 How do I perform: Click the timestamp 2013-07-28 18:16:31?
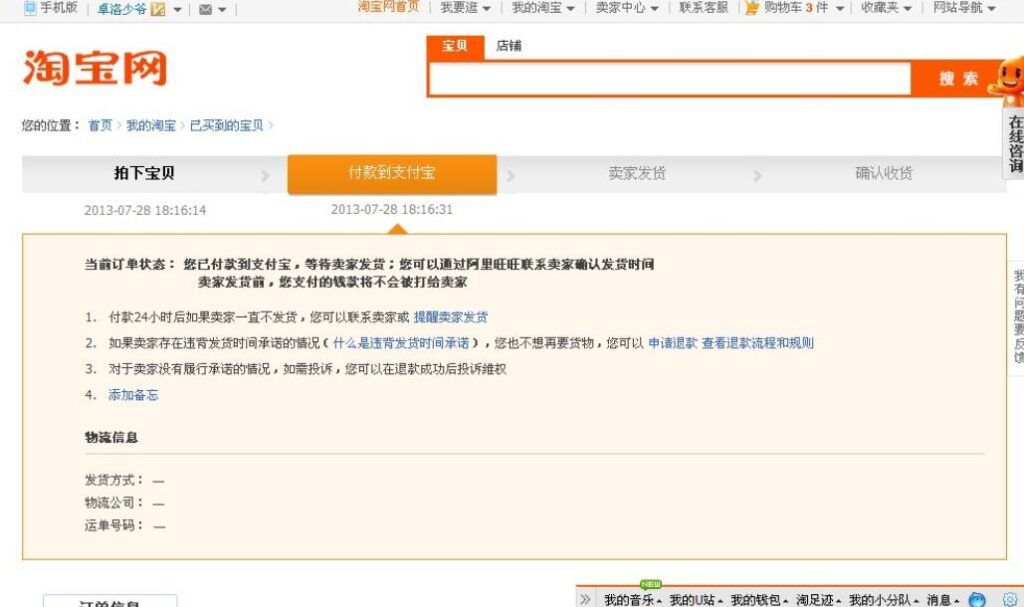pos(392,210)
